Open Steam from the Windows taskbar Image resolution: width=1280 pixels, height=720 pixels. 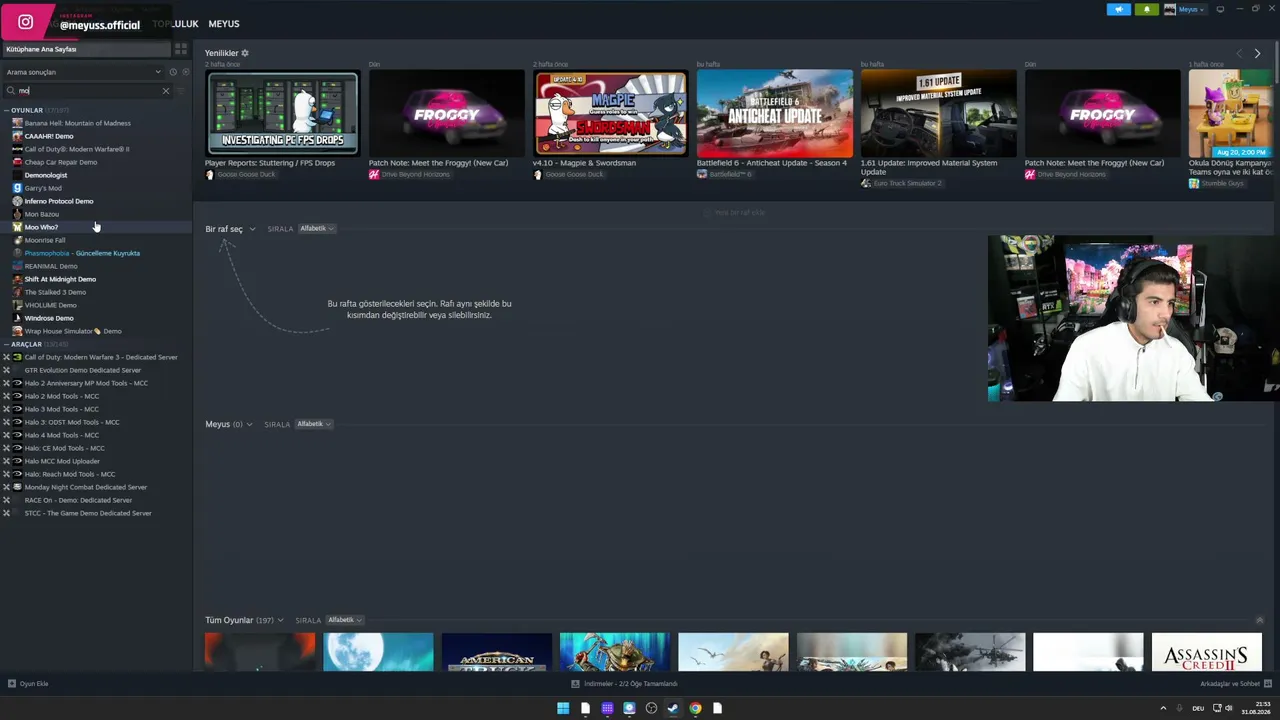673,708
